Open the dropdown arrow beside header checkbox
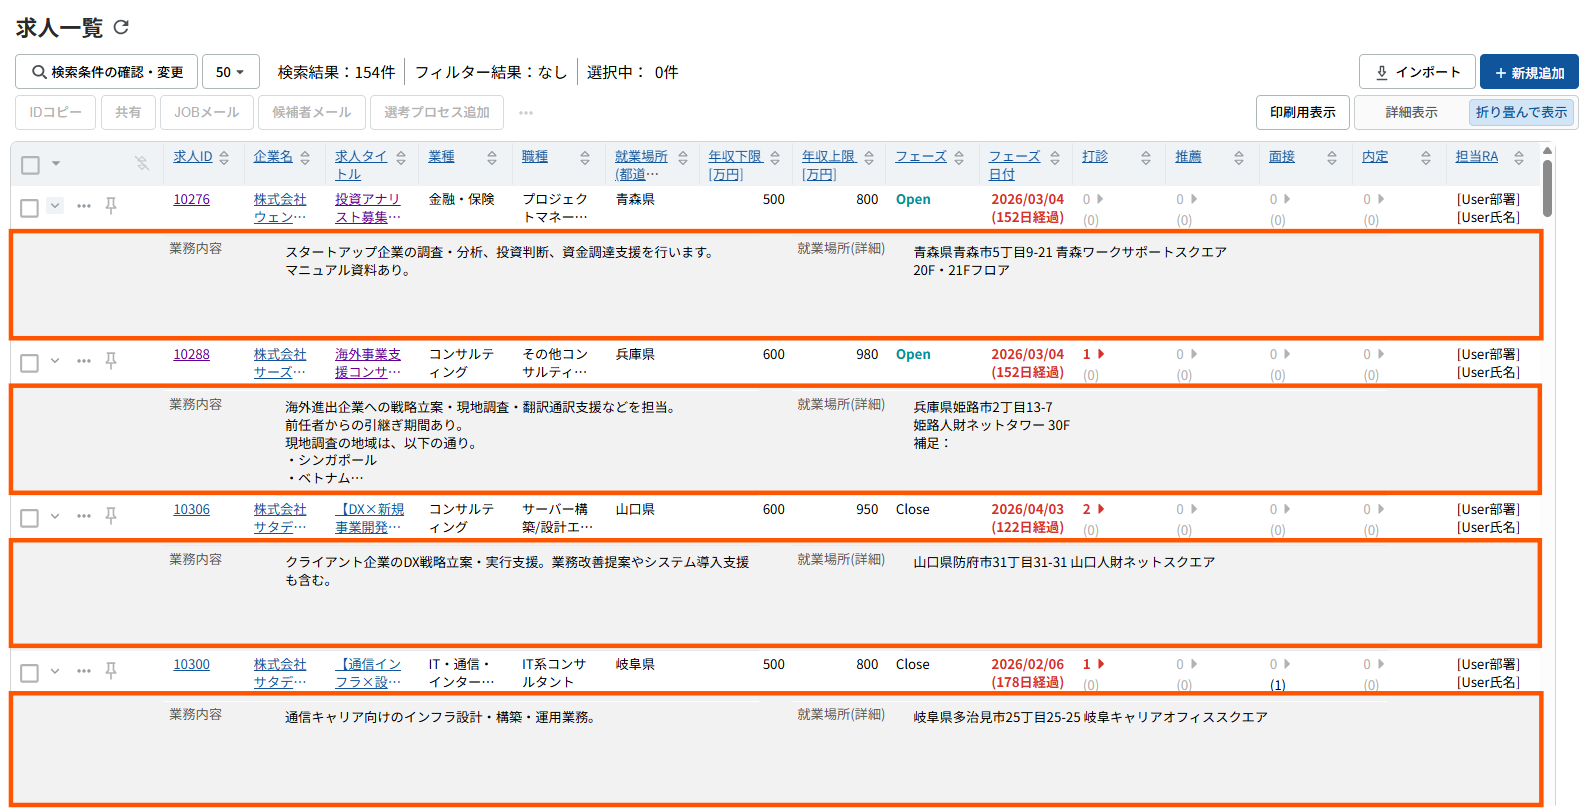This screenshot has height=808, width=1588. [56, 164]
